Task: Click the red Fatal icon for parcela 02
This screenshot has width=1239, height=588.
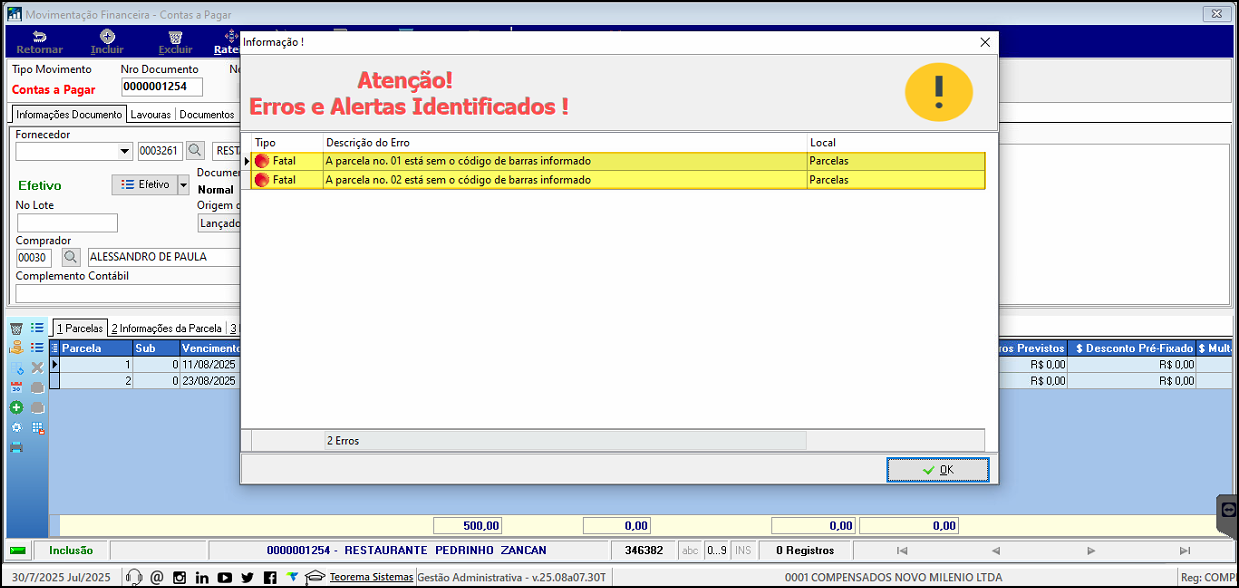Action: click(262, 180)
